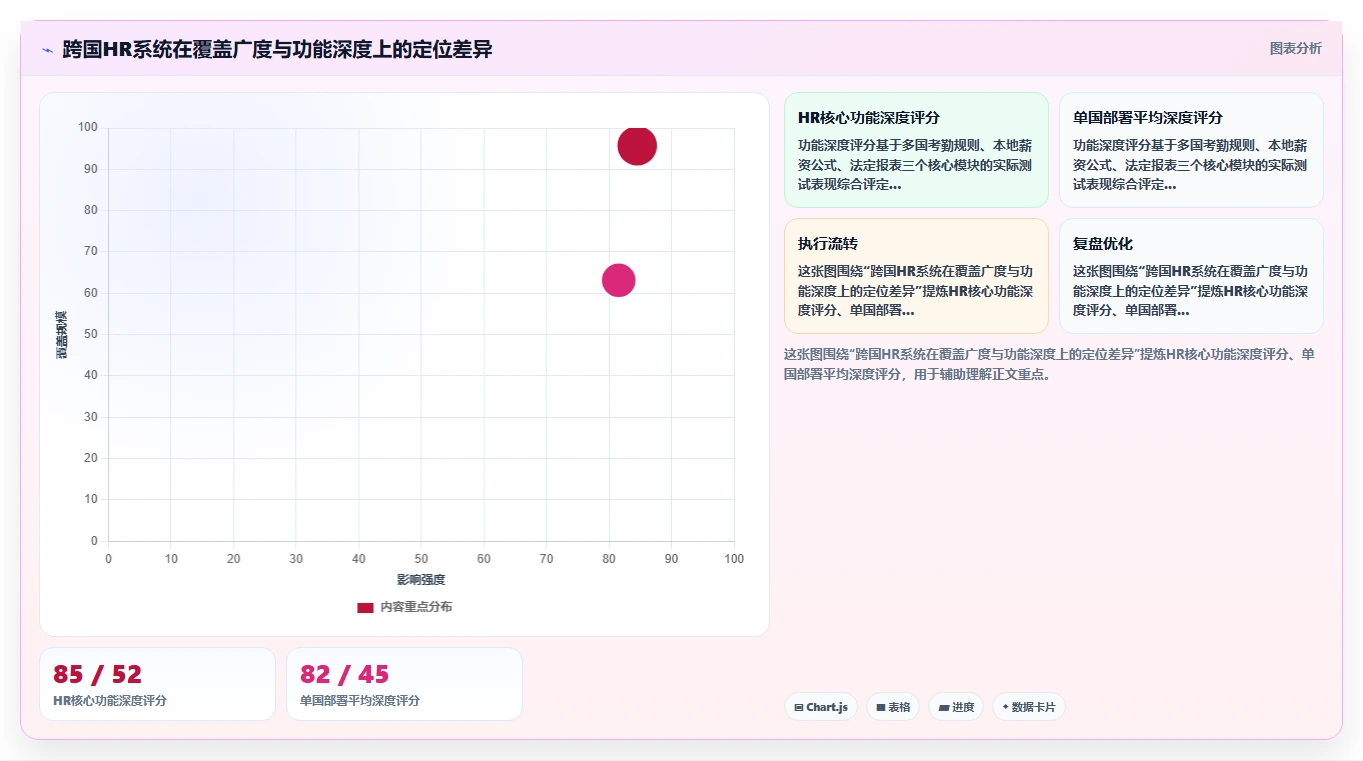Click the vertical y-axis title of the chart

click(x=61, y=335)
